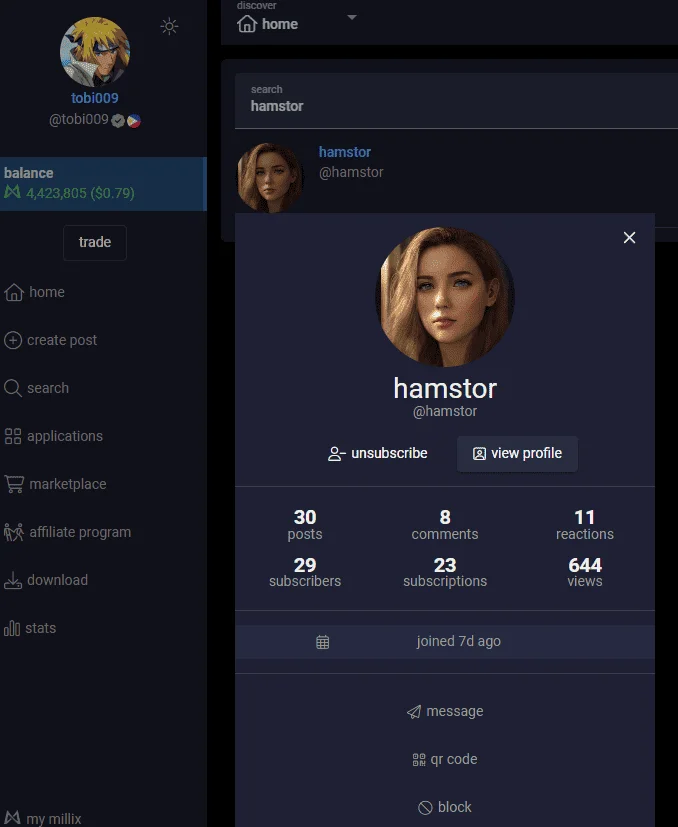Open affiliate program in the sidebar
Viewport: 678px width, 827px height.
(x=67, y=532)
